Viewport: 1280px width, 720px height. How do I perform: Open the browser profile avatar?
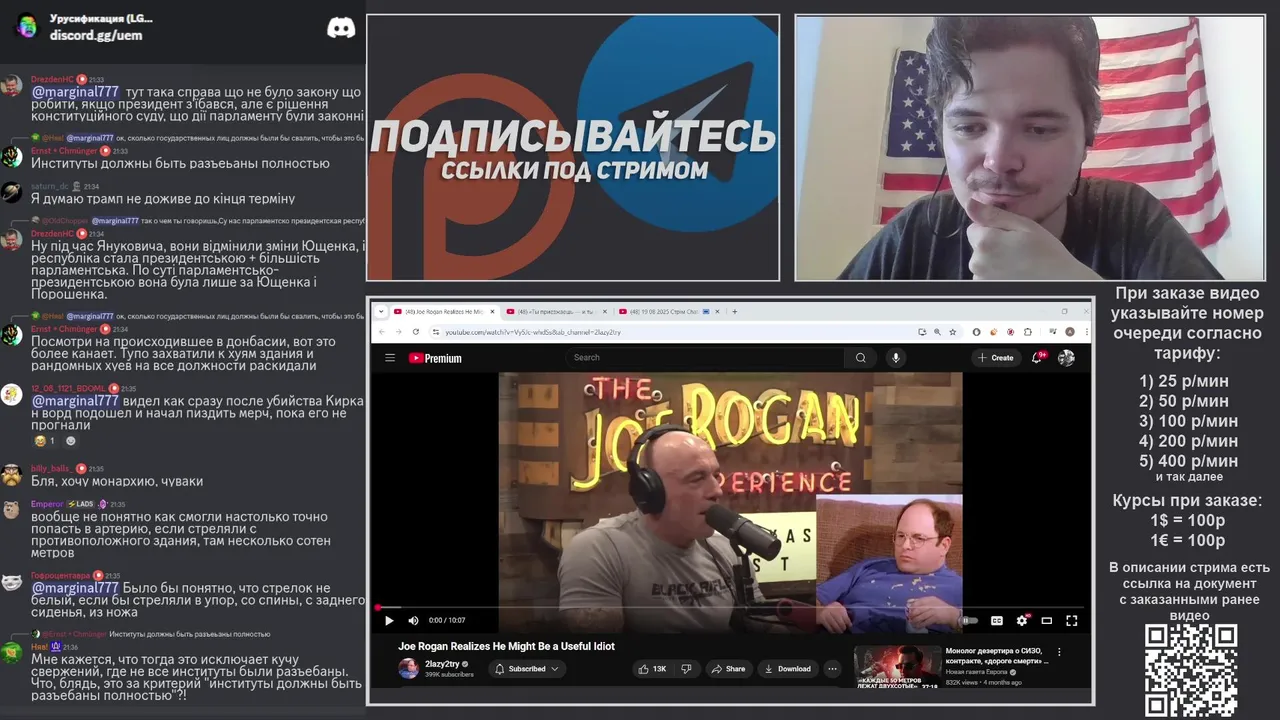pos(1070,332)
